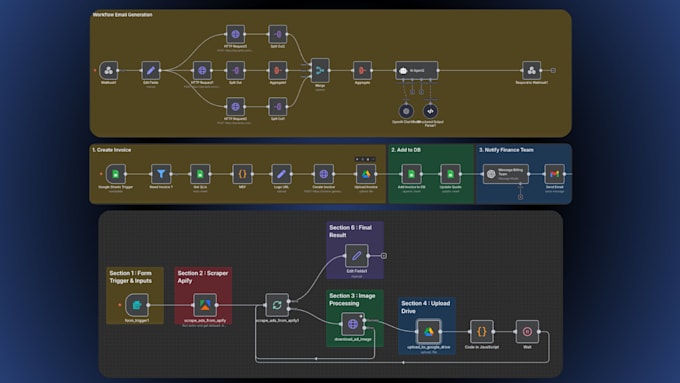Open the HTTP Request node on the middle branch
The width and height of the screenshot is (680, 383).
[202, 70]
